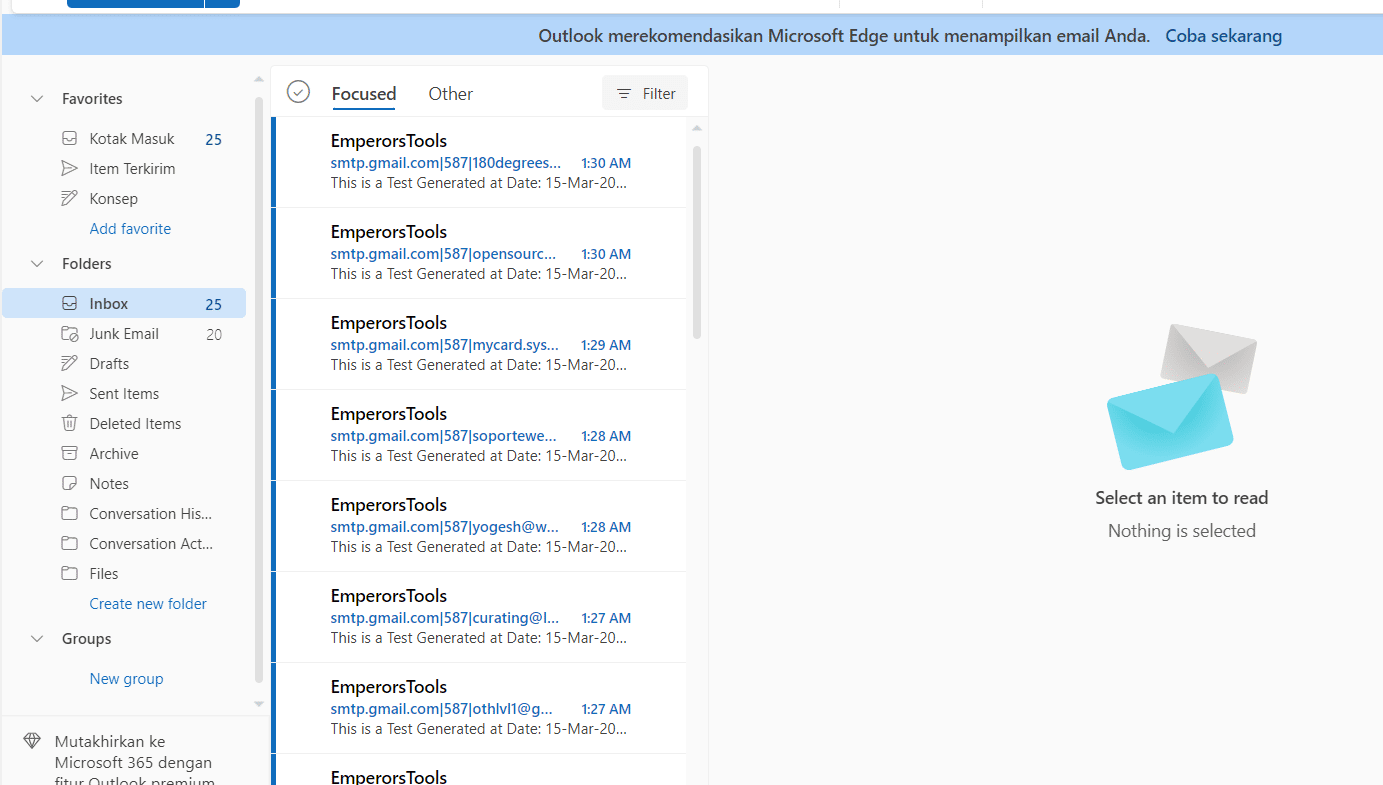
Task: Open the Deleted Items trash icon
Action: [69, 424]
